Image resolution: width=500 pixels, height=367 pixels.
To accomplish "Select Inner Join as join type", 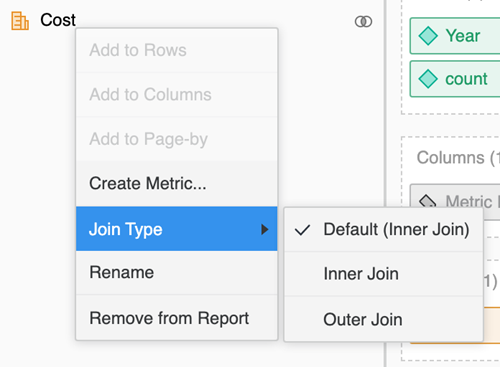I will pyautogui.click(x=383, y=274).
